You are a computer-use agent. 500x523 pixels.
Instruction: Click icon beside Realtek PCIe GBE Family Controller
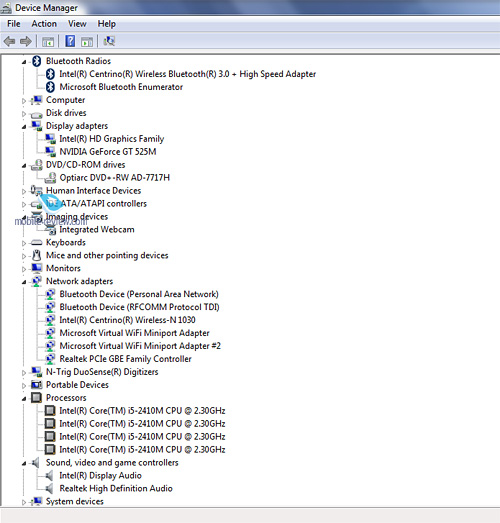(x=50, y=359)
